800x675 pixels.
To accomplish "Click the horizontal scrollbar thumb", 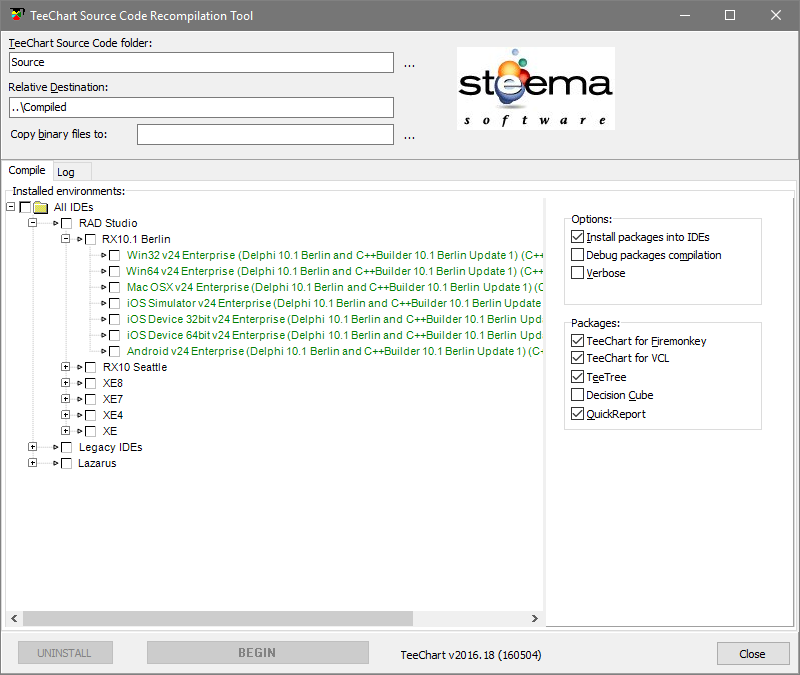I will 218,618.
